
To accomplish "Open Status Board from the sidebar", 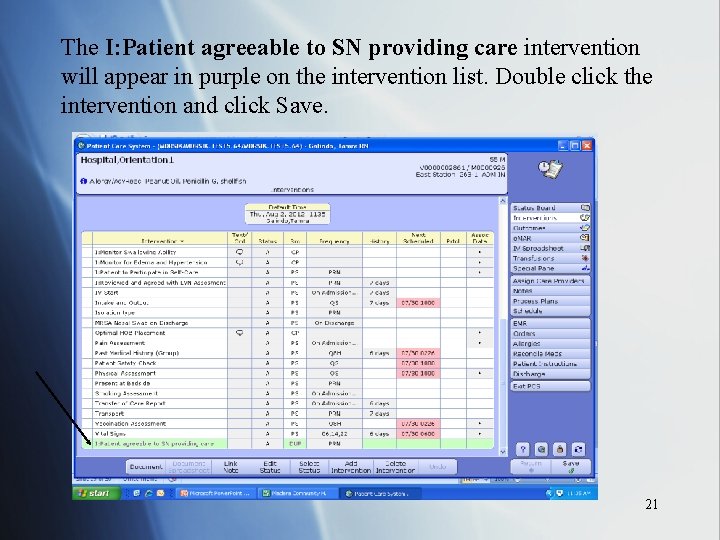I will coord(551,208).
